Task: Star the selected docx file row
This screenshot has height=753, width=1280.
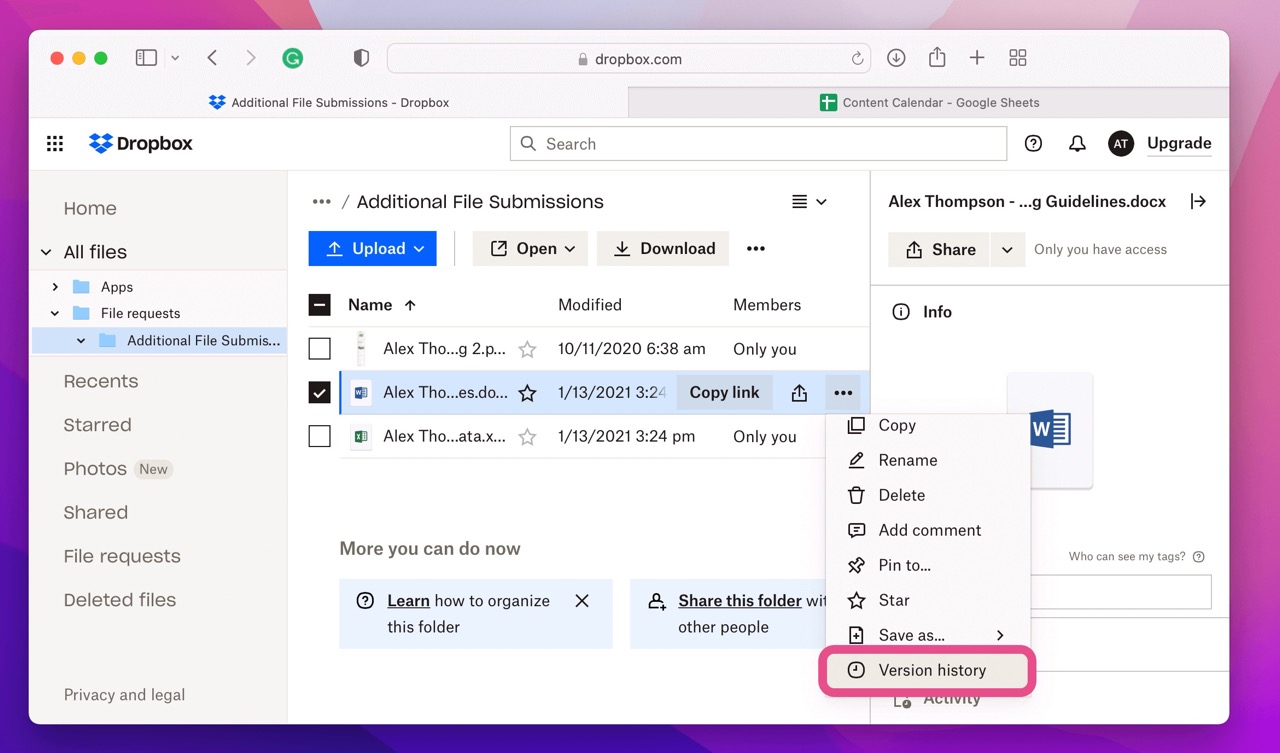Action: pos(527,393)
